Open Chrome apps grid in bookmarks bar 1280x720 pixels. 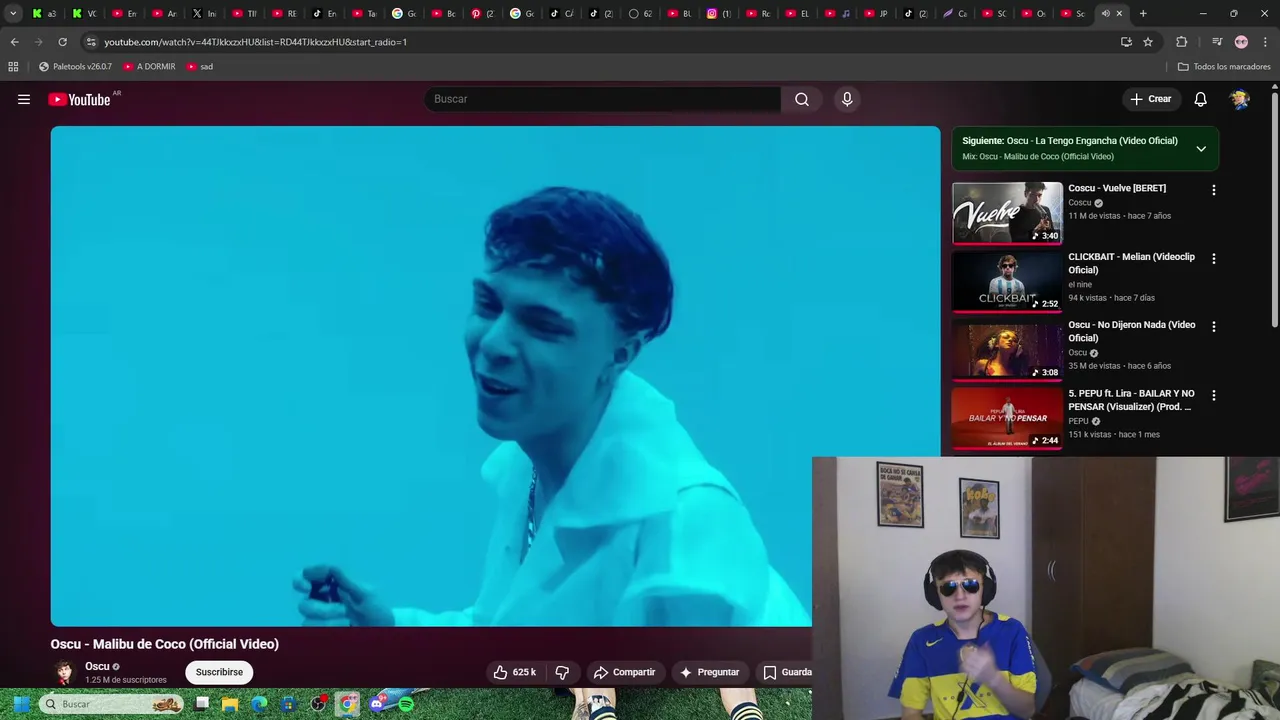point(13,67)
